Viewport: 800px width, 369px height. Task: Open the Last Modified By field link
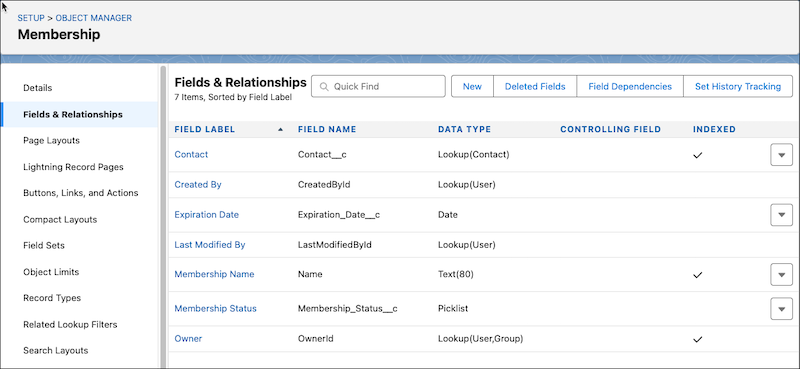pyautogui.click(x=210, y=245)
